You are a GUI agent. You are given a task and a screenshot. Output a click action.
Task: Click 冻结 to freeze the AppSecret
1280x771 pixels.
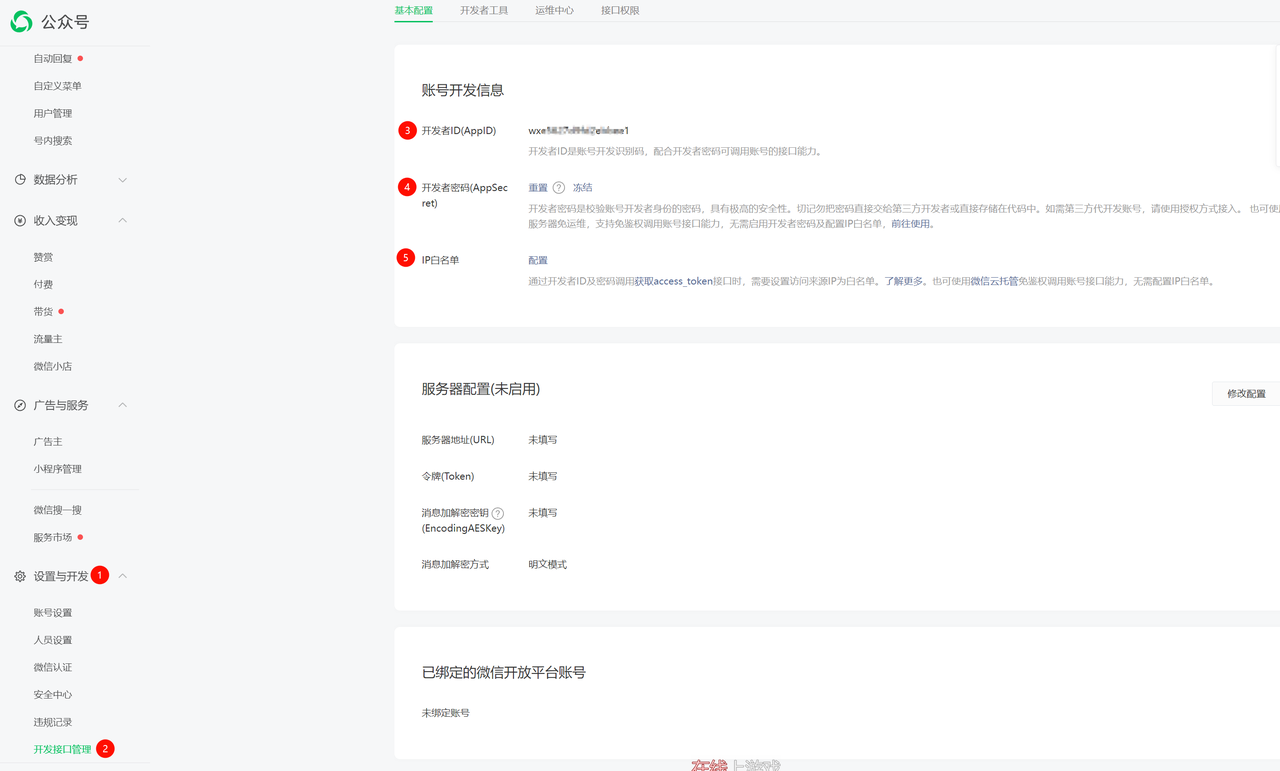pos(582,188)
